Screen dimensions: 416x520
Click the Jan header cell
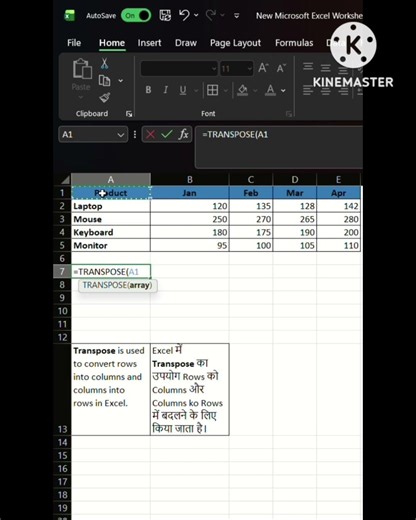(190, 193)
